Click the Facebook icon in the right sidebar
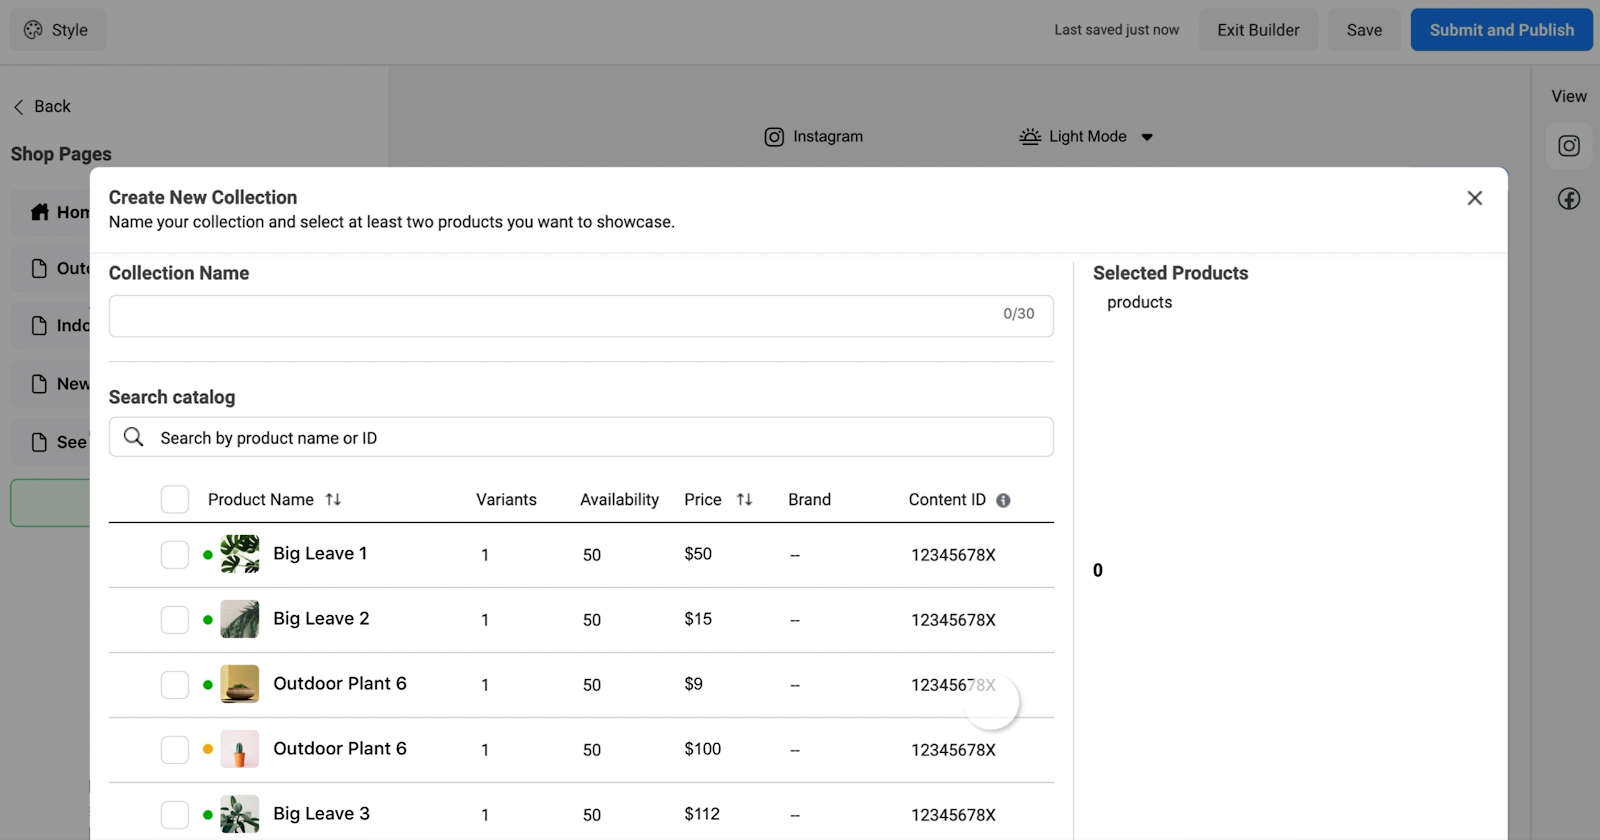Screen dimensions: 1600x840 [x=1569, y=199]
